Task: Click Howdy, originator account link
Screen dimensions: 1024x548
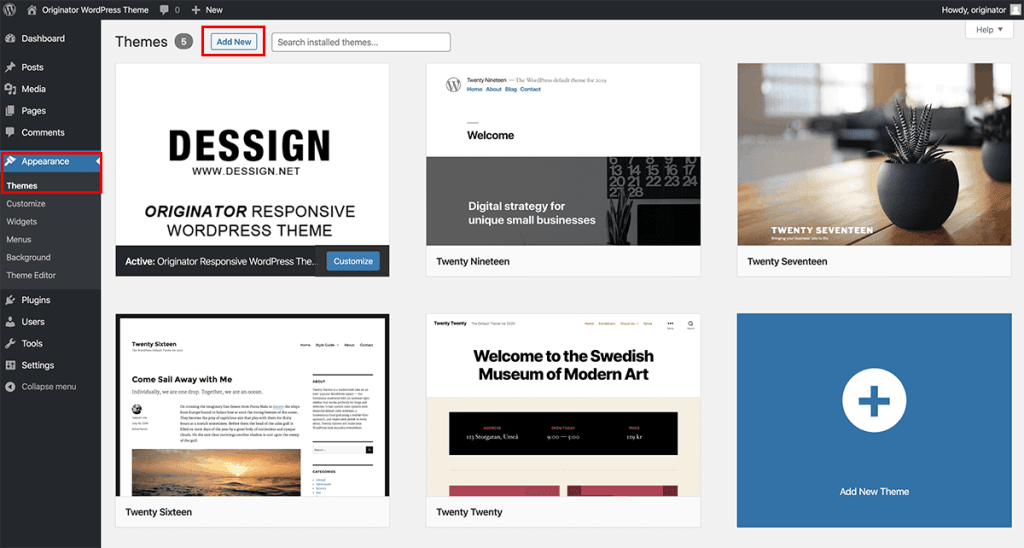Action: click(x=973, y=10)
